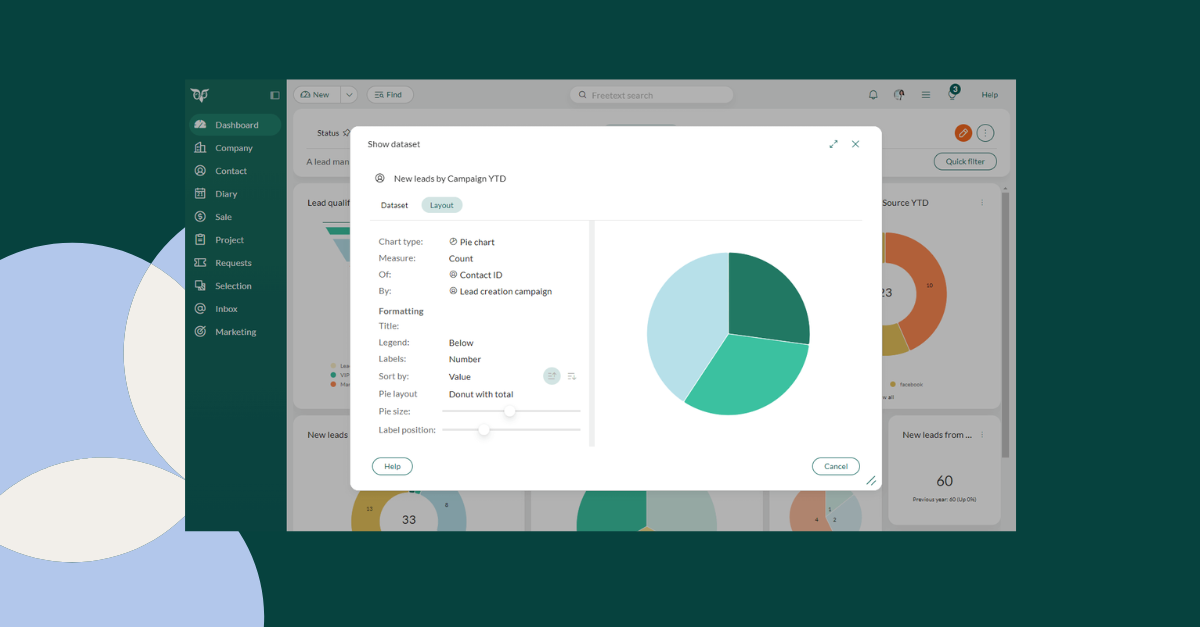Viewport: 1200px width, 627px height.
Task: Cancel the Show dataset dialog
Action: tap(836, 466)
